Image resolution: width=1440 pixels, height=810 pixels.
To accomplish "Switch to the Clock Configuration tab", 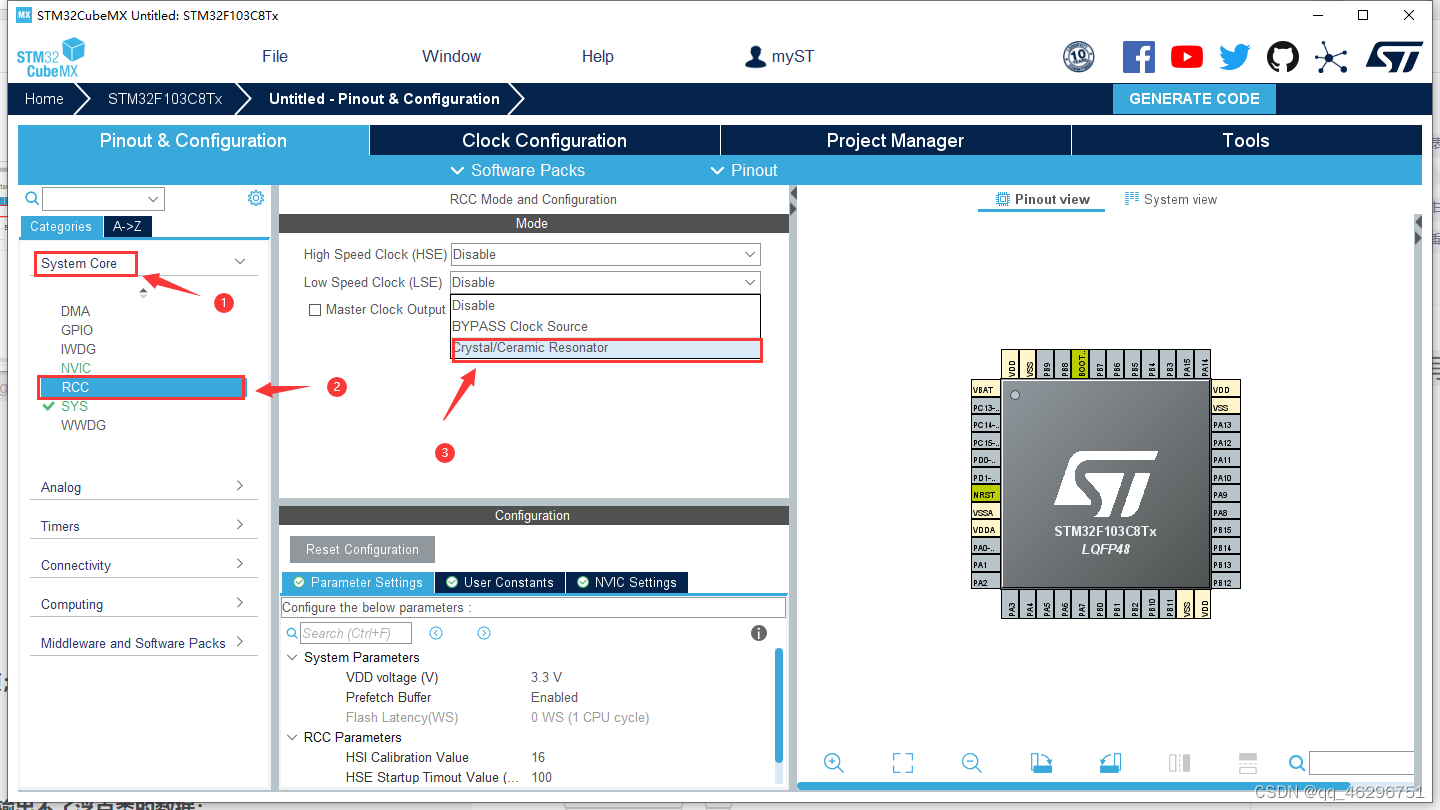I will pyautogui.click(x=545, y=140).
